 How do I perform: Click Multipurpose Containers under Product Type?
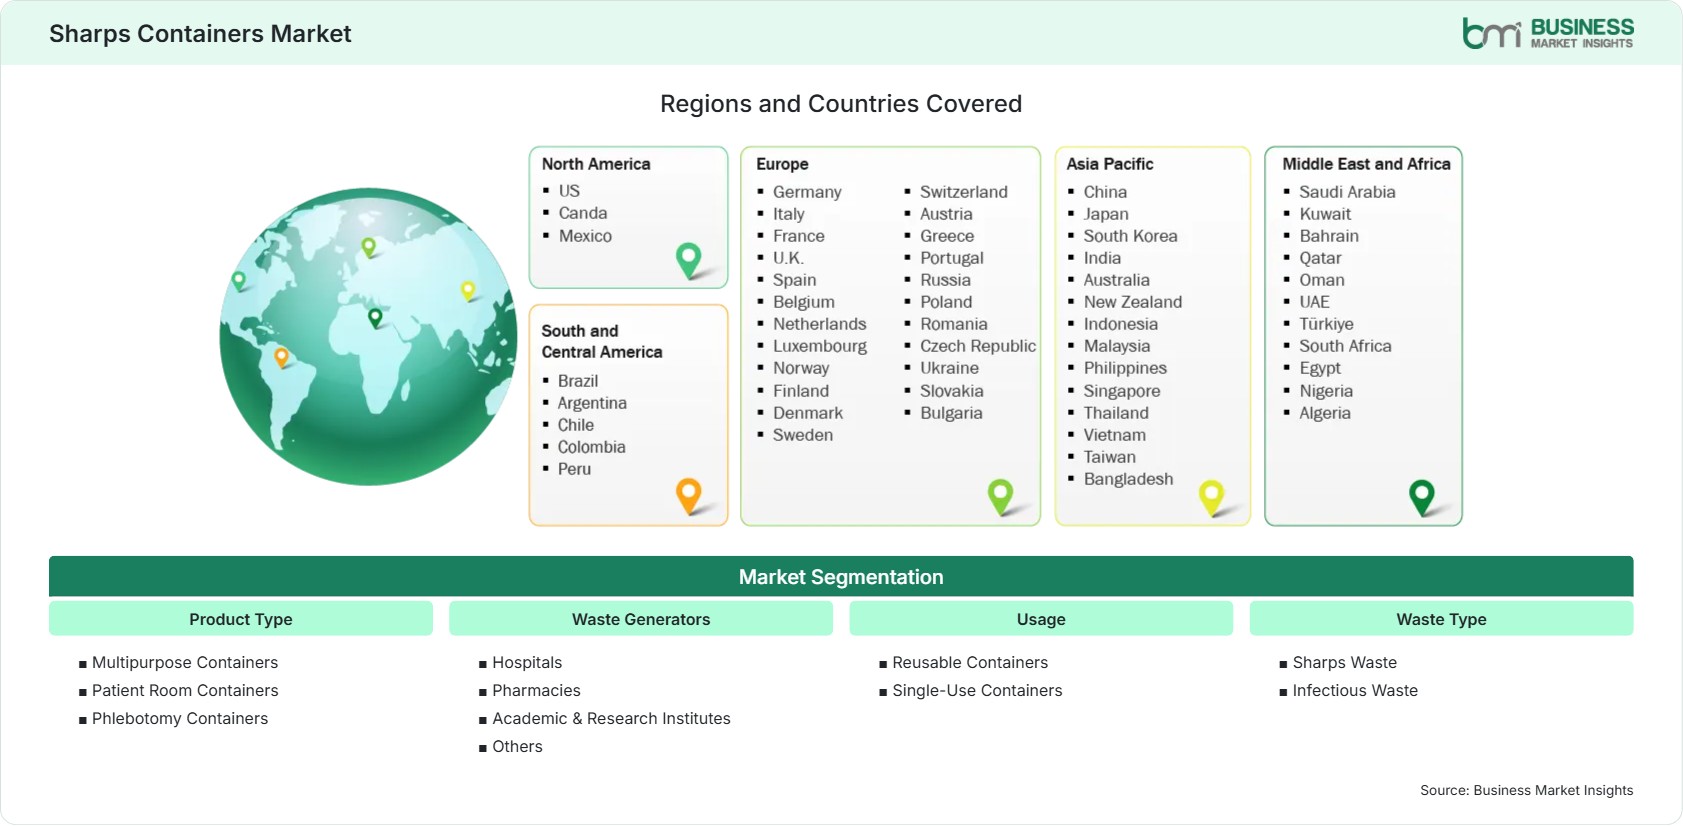coord(185,663)
